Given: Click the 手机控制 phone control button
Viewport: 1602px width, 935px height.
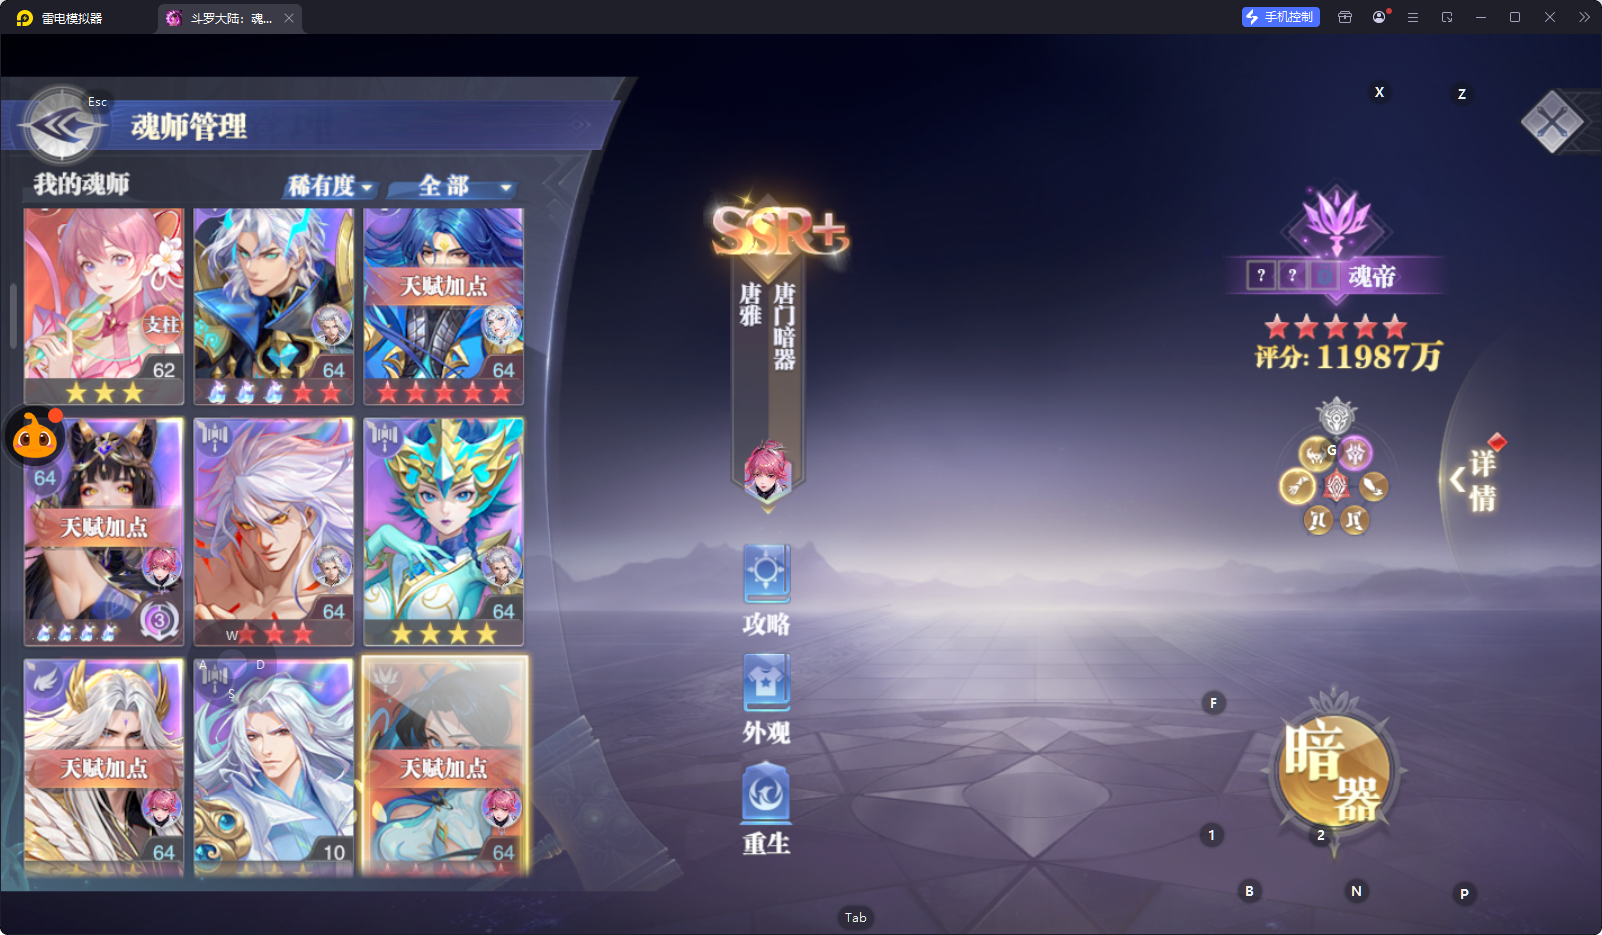Looking at the screenshot, I should click(x=1280, y=17).
